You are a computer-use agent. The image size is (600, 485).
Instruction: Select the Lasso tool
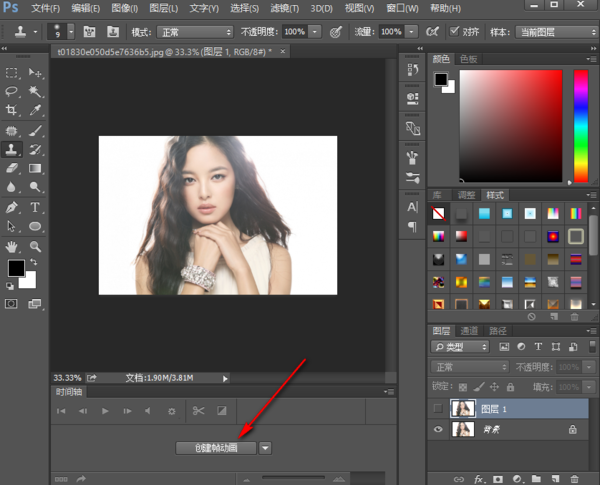(11, 91)
